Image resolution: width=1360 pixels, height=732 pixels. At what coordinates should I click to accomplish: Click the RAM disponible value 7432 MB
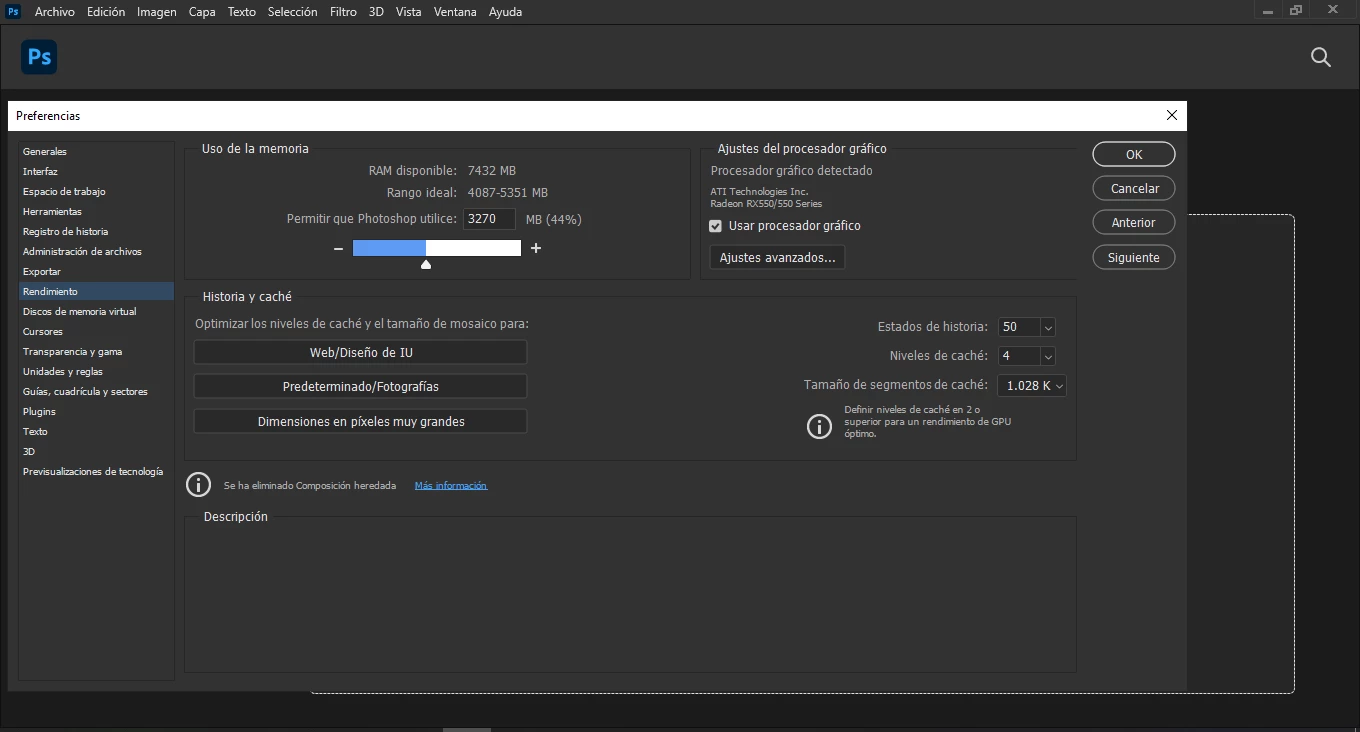point(492,171)
